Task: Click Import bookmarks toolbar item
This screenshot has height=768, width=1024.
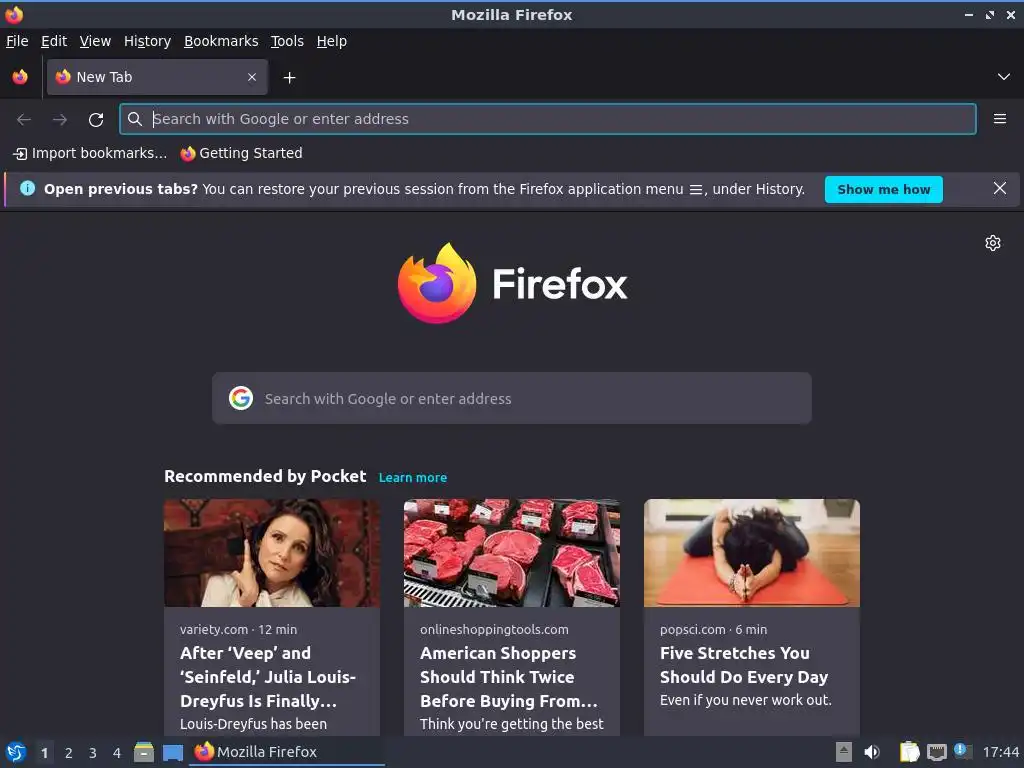Action: click(x=90, y=153)
